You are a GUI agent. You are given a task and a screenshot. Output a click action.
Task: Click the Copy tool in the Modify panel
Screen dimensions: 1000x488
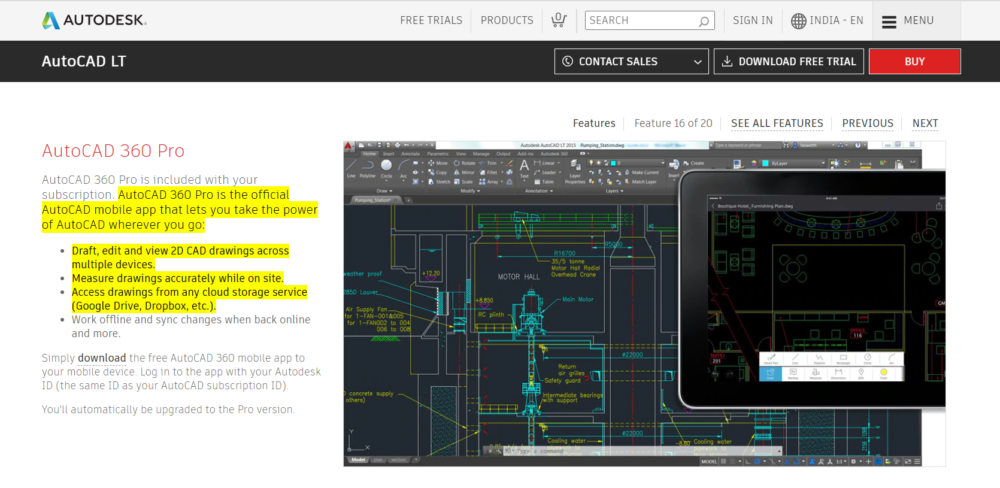coord(437,173)
